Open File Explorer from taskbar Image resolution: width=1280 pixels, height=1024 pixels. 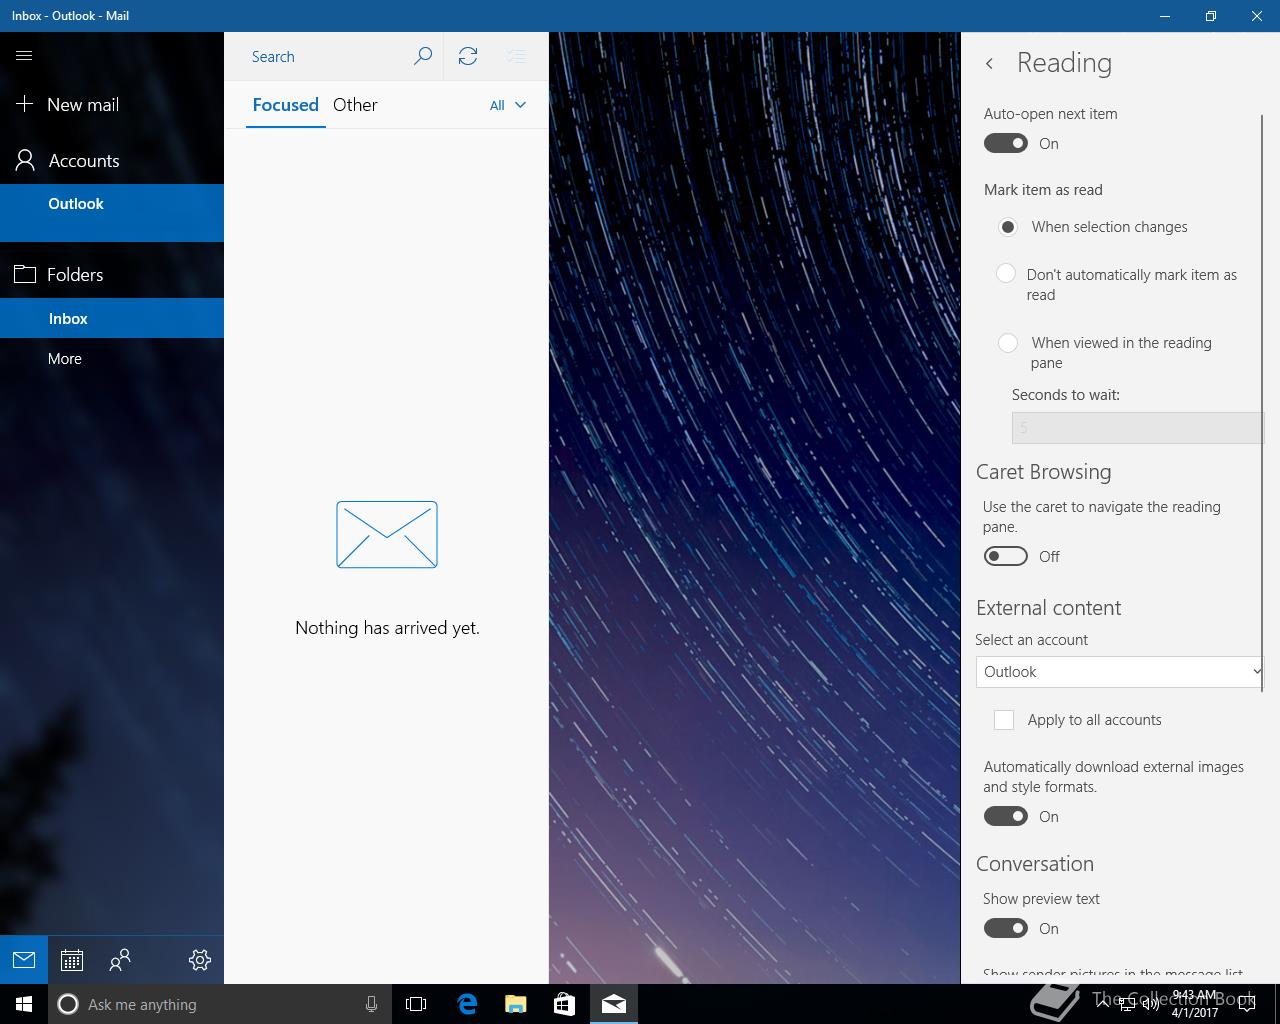(516, 1004)
